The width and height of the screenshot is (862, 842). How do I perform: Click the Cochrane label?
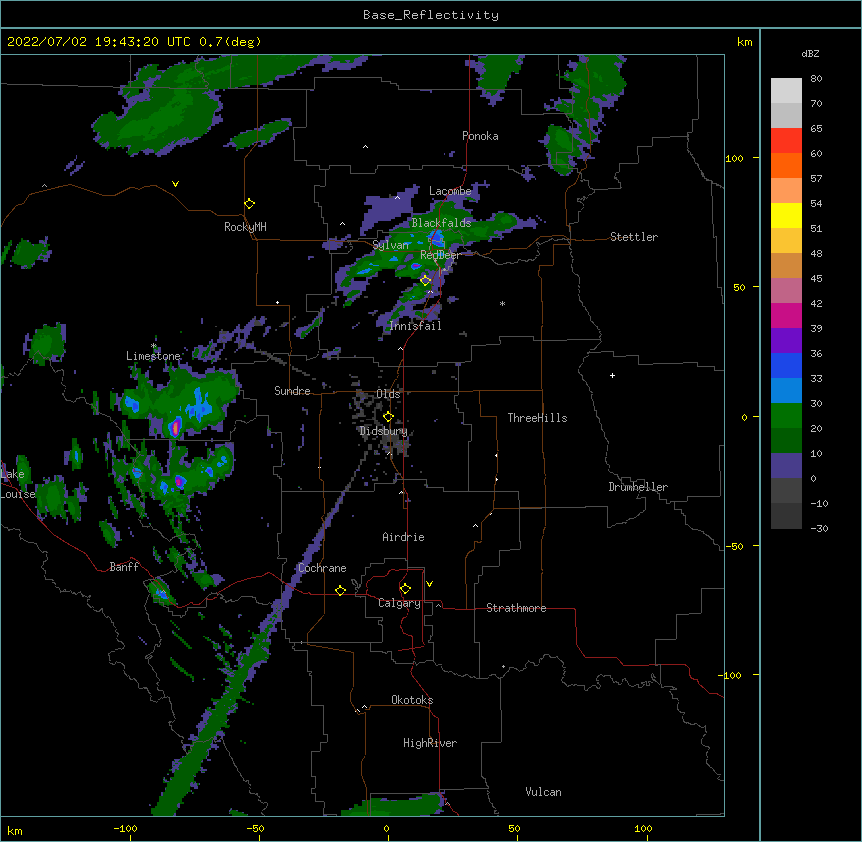pyautogui.click(x=322, y=568)
